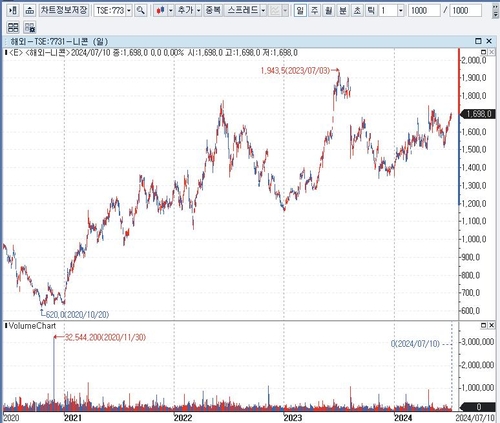The image size is (500, 423).
Task: Open the 스프레드 dropdown arrow
Action: tap(263, 11)
